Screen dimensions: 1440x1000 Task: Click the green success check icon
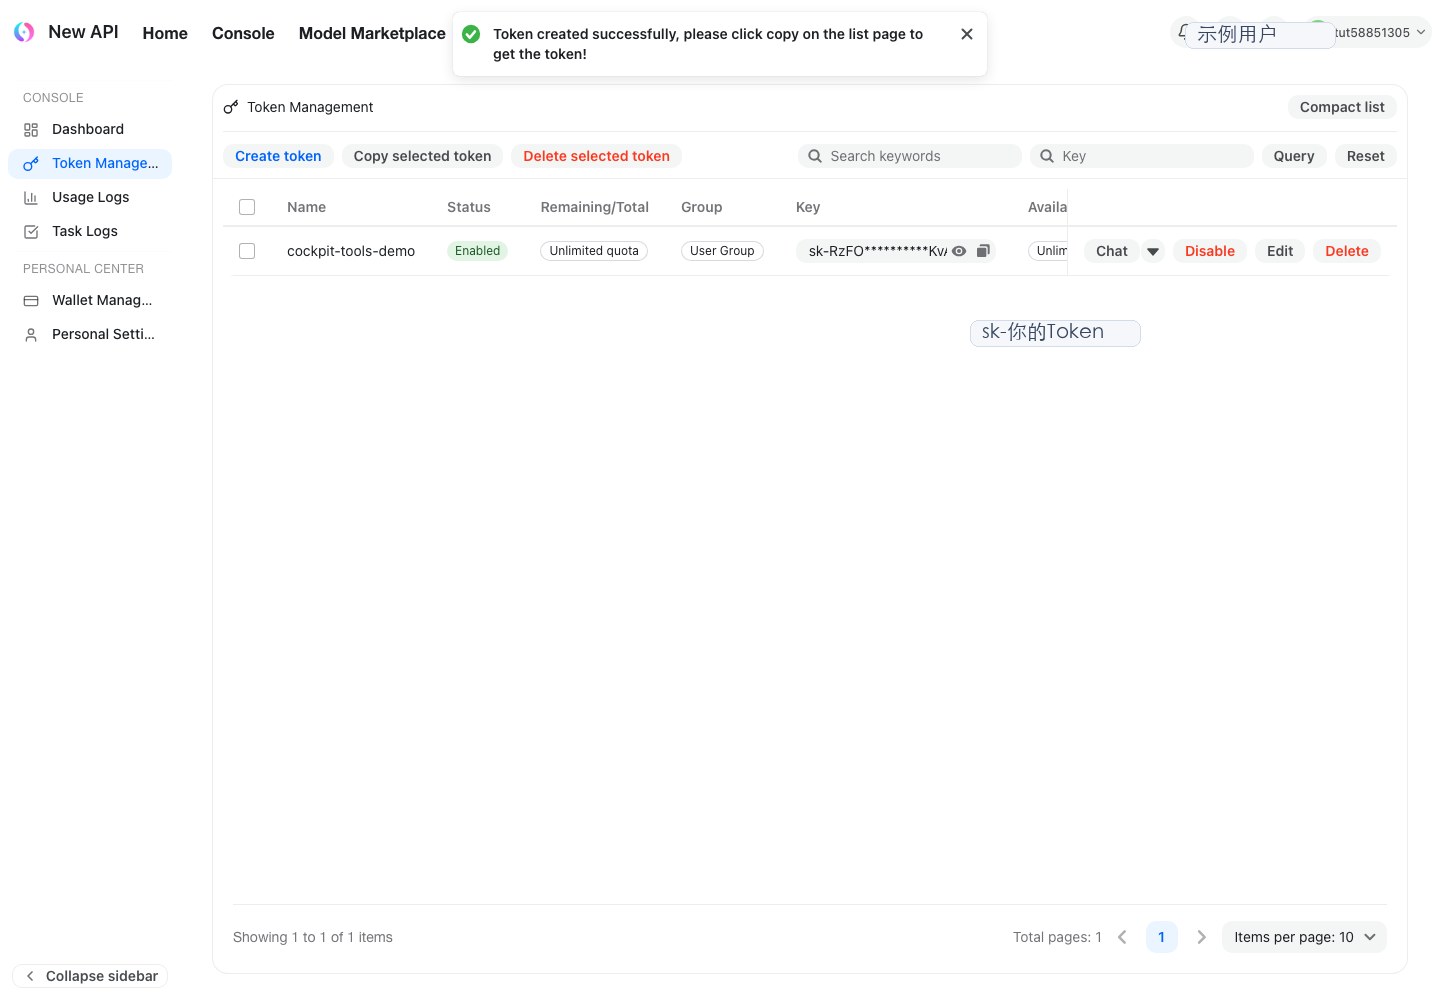tap(471, 34)
